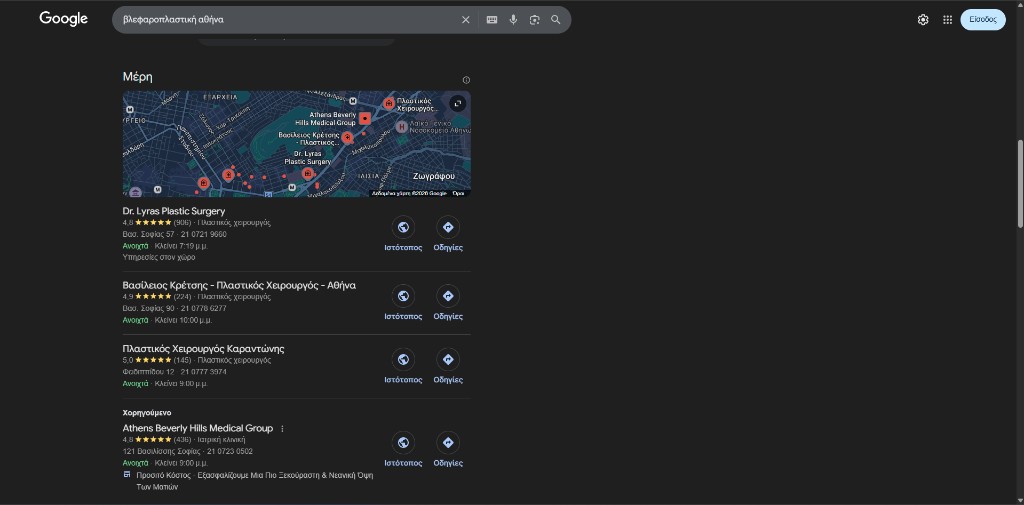Open search by image camera icon
1024x505 pixels.
pyautogui.click(x=535, y=20)
